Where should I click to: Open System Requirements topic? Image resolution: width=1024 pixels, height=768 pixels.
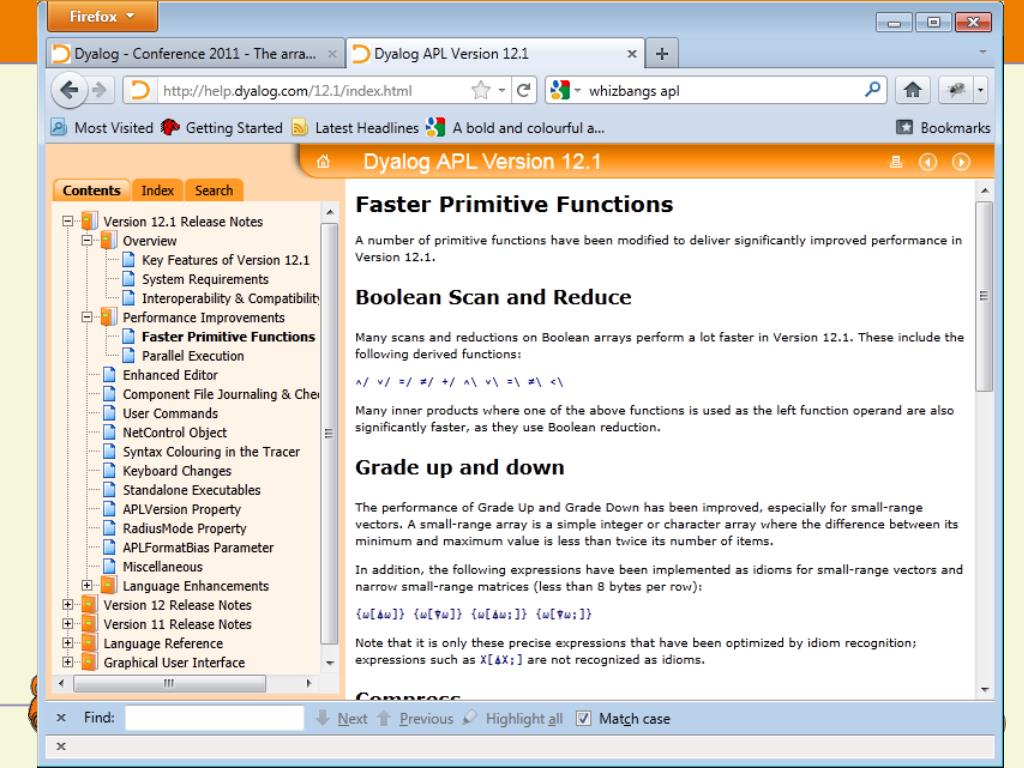click(x=205, y=280)
